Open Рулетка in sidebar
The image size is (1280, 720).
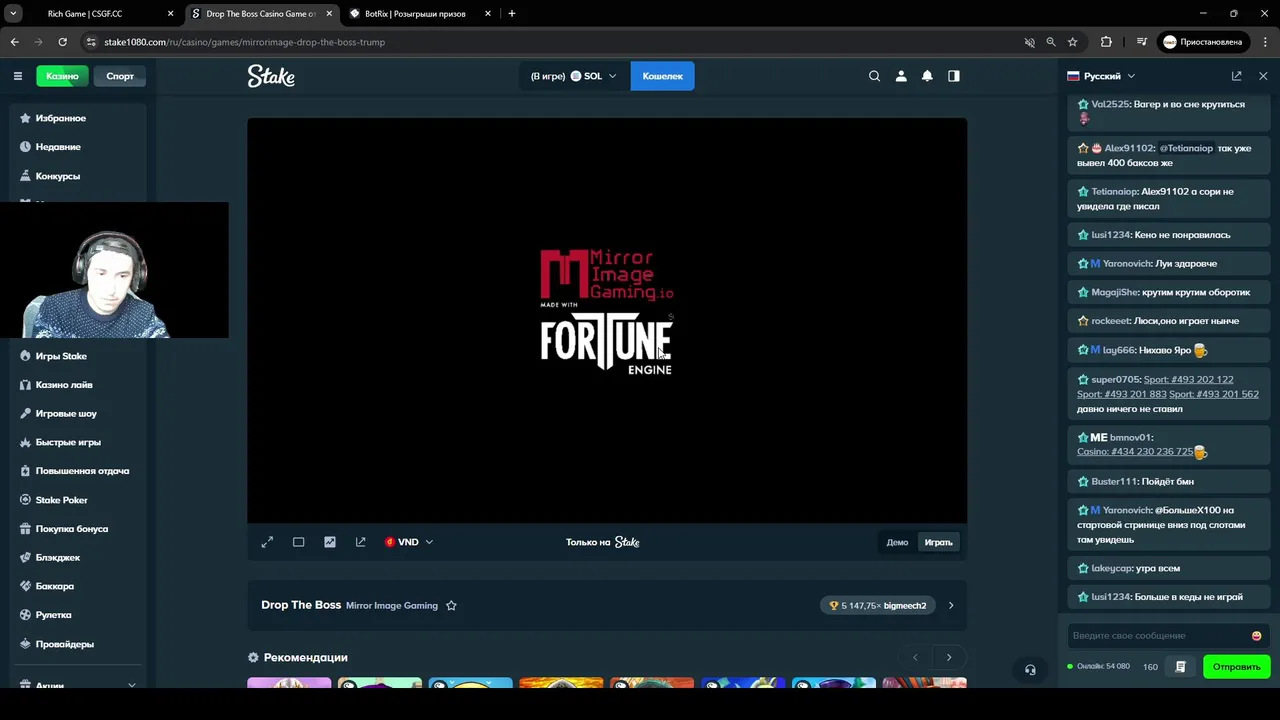[78, 615]
